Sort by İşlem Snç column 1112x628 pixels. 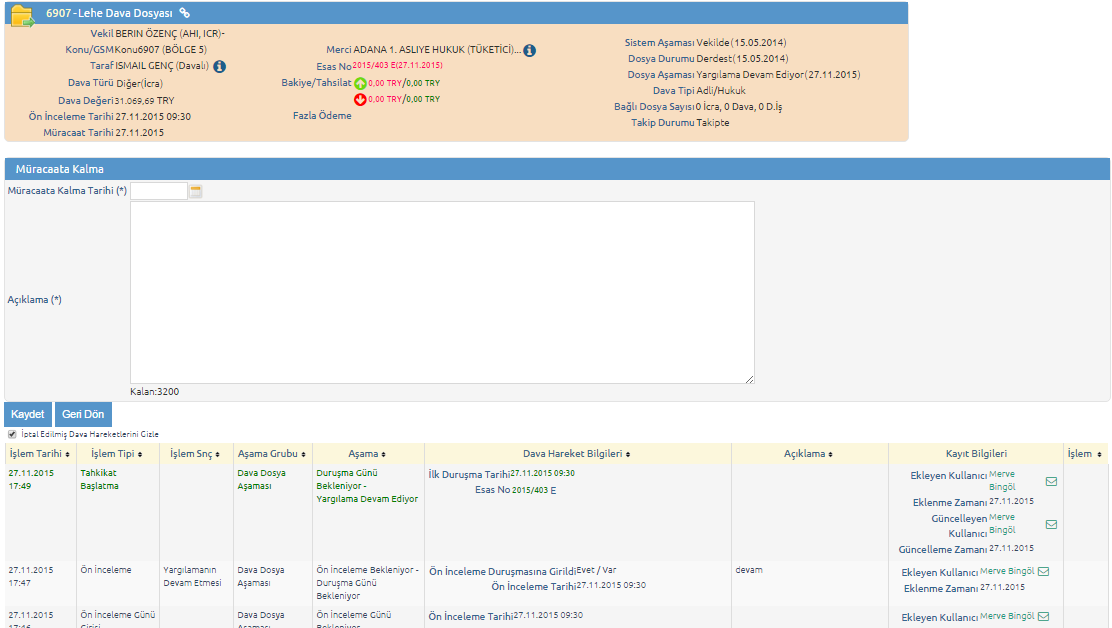(x=195, y=454)
